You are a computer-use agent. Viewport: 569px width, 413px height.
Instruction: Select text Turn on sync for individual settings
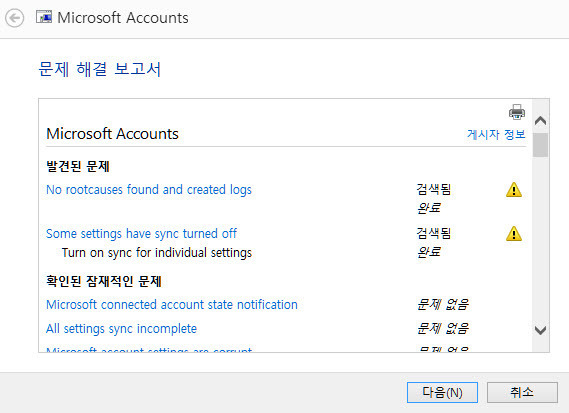(x=157, y=253)
